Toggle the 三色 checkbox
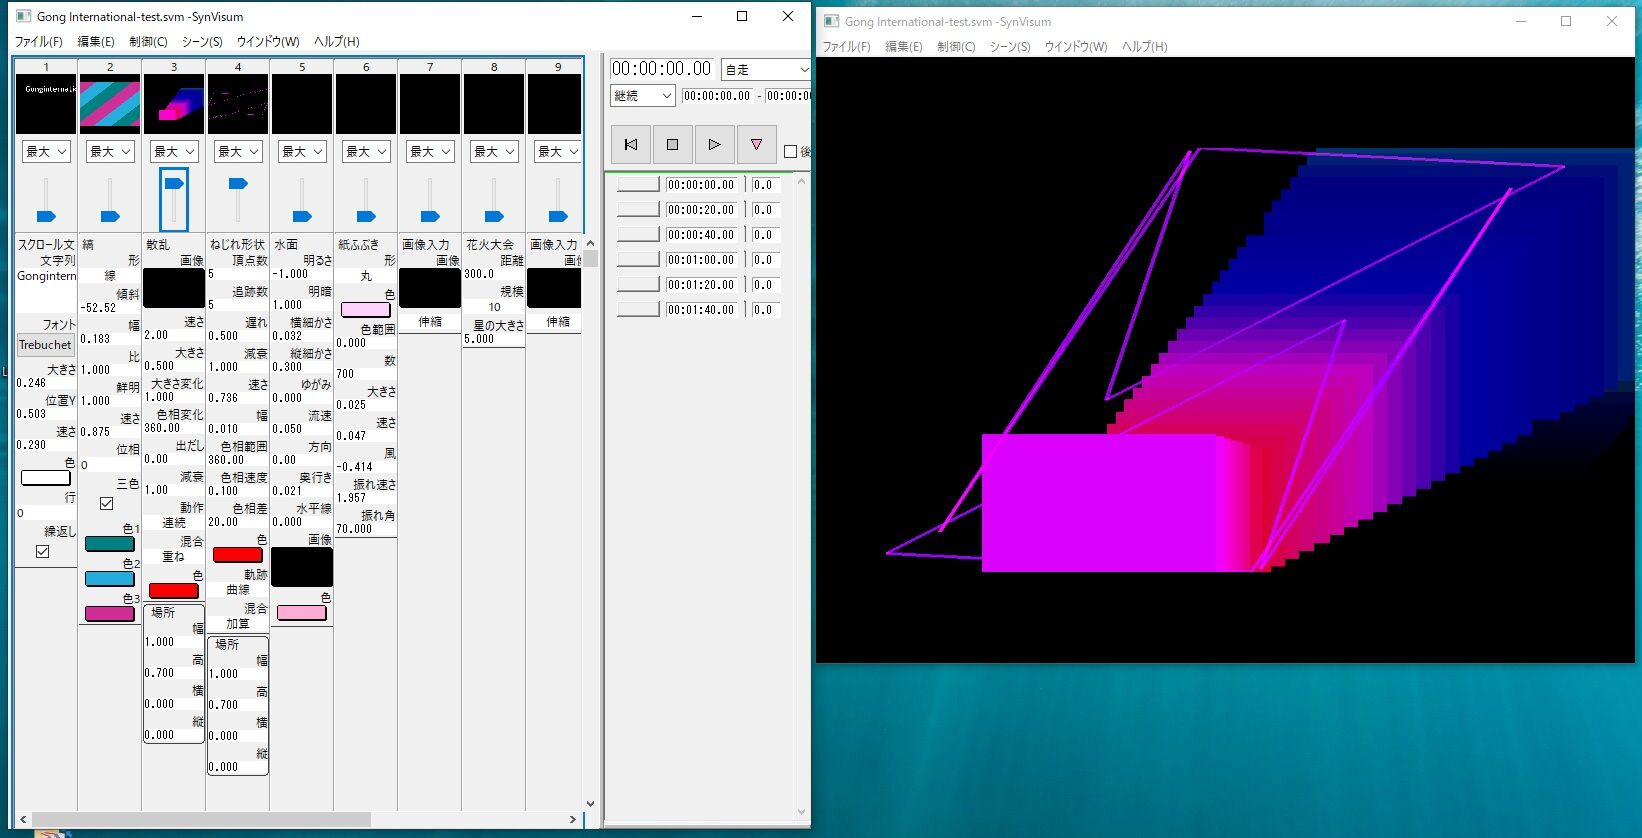This screenshot has width=1642, height=838. 107,503
